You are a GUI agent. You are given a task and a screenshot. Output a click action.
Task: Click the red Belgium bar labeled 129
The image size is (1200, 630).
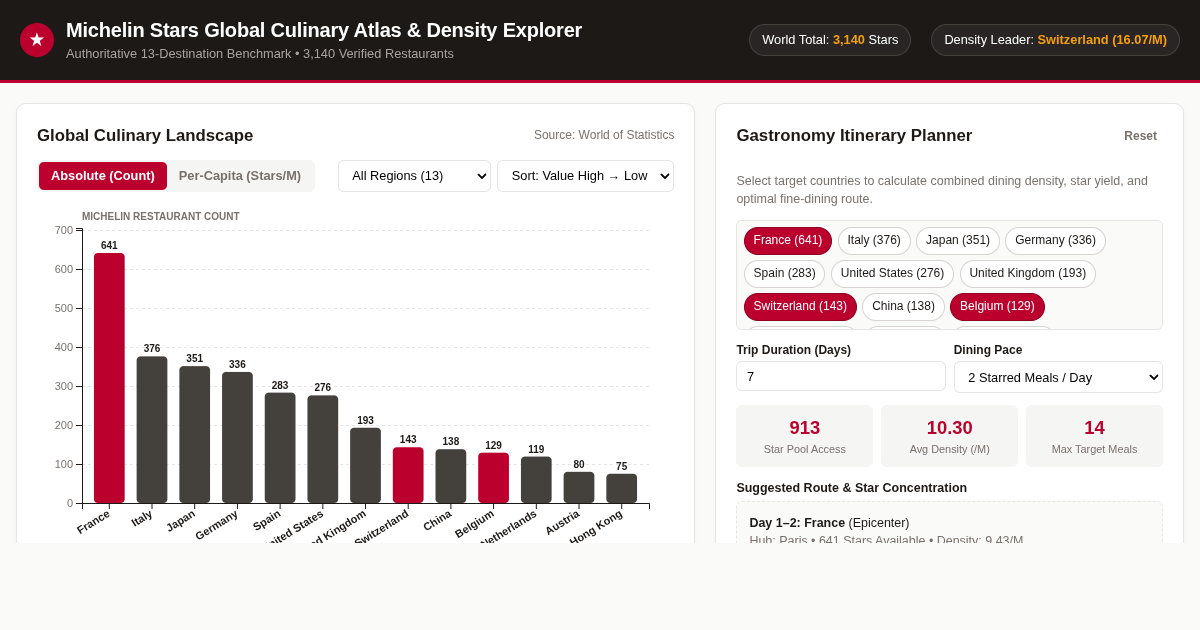point(493,478)
